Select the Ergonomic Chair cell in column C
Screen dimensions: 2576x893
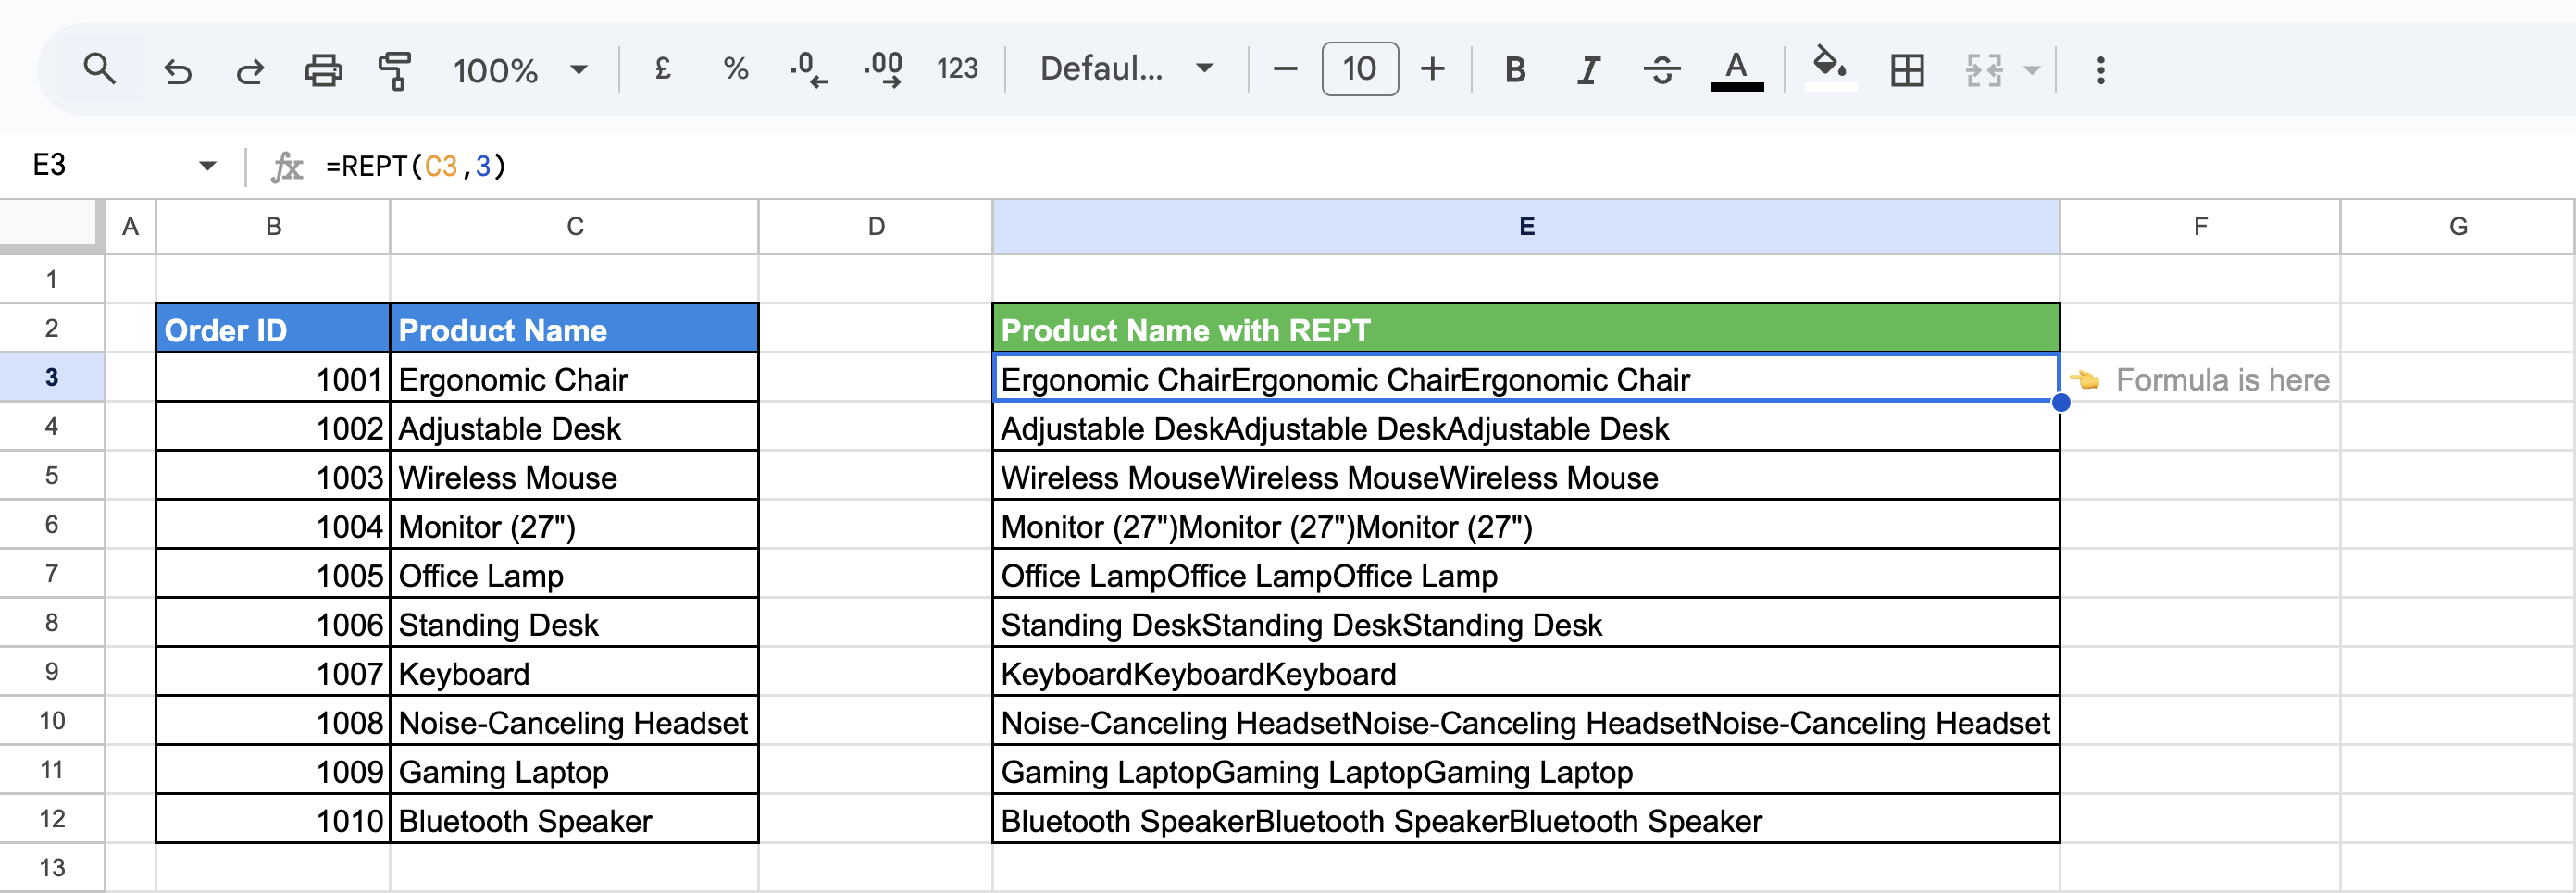click(x=574, y=378)
